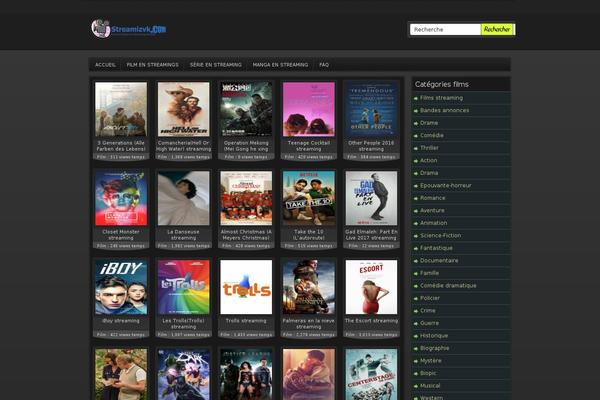Screen dimensions: 600x400
Task: Select the Comédie dramatique category
Action: tap(448, 286)
